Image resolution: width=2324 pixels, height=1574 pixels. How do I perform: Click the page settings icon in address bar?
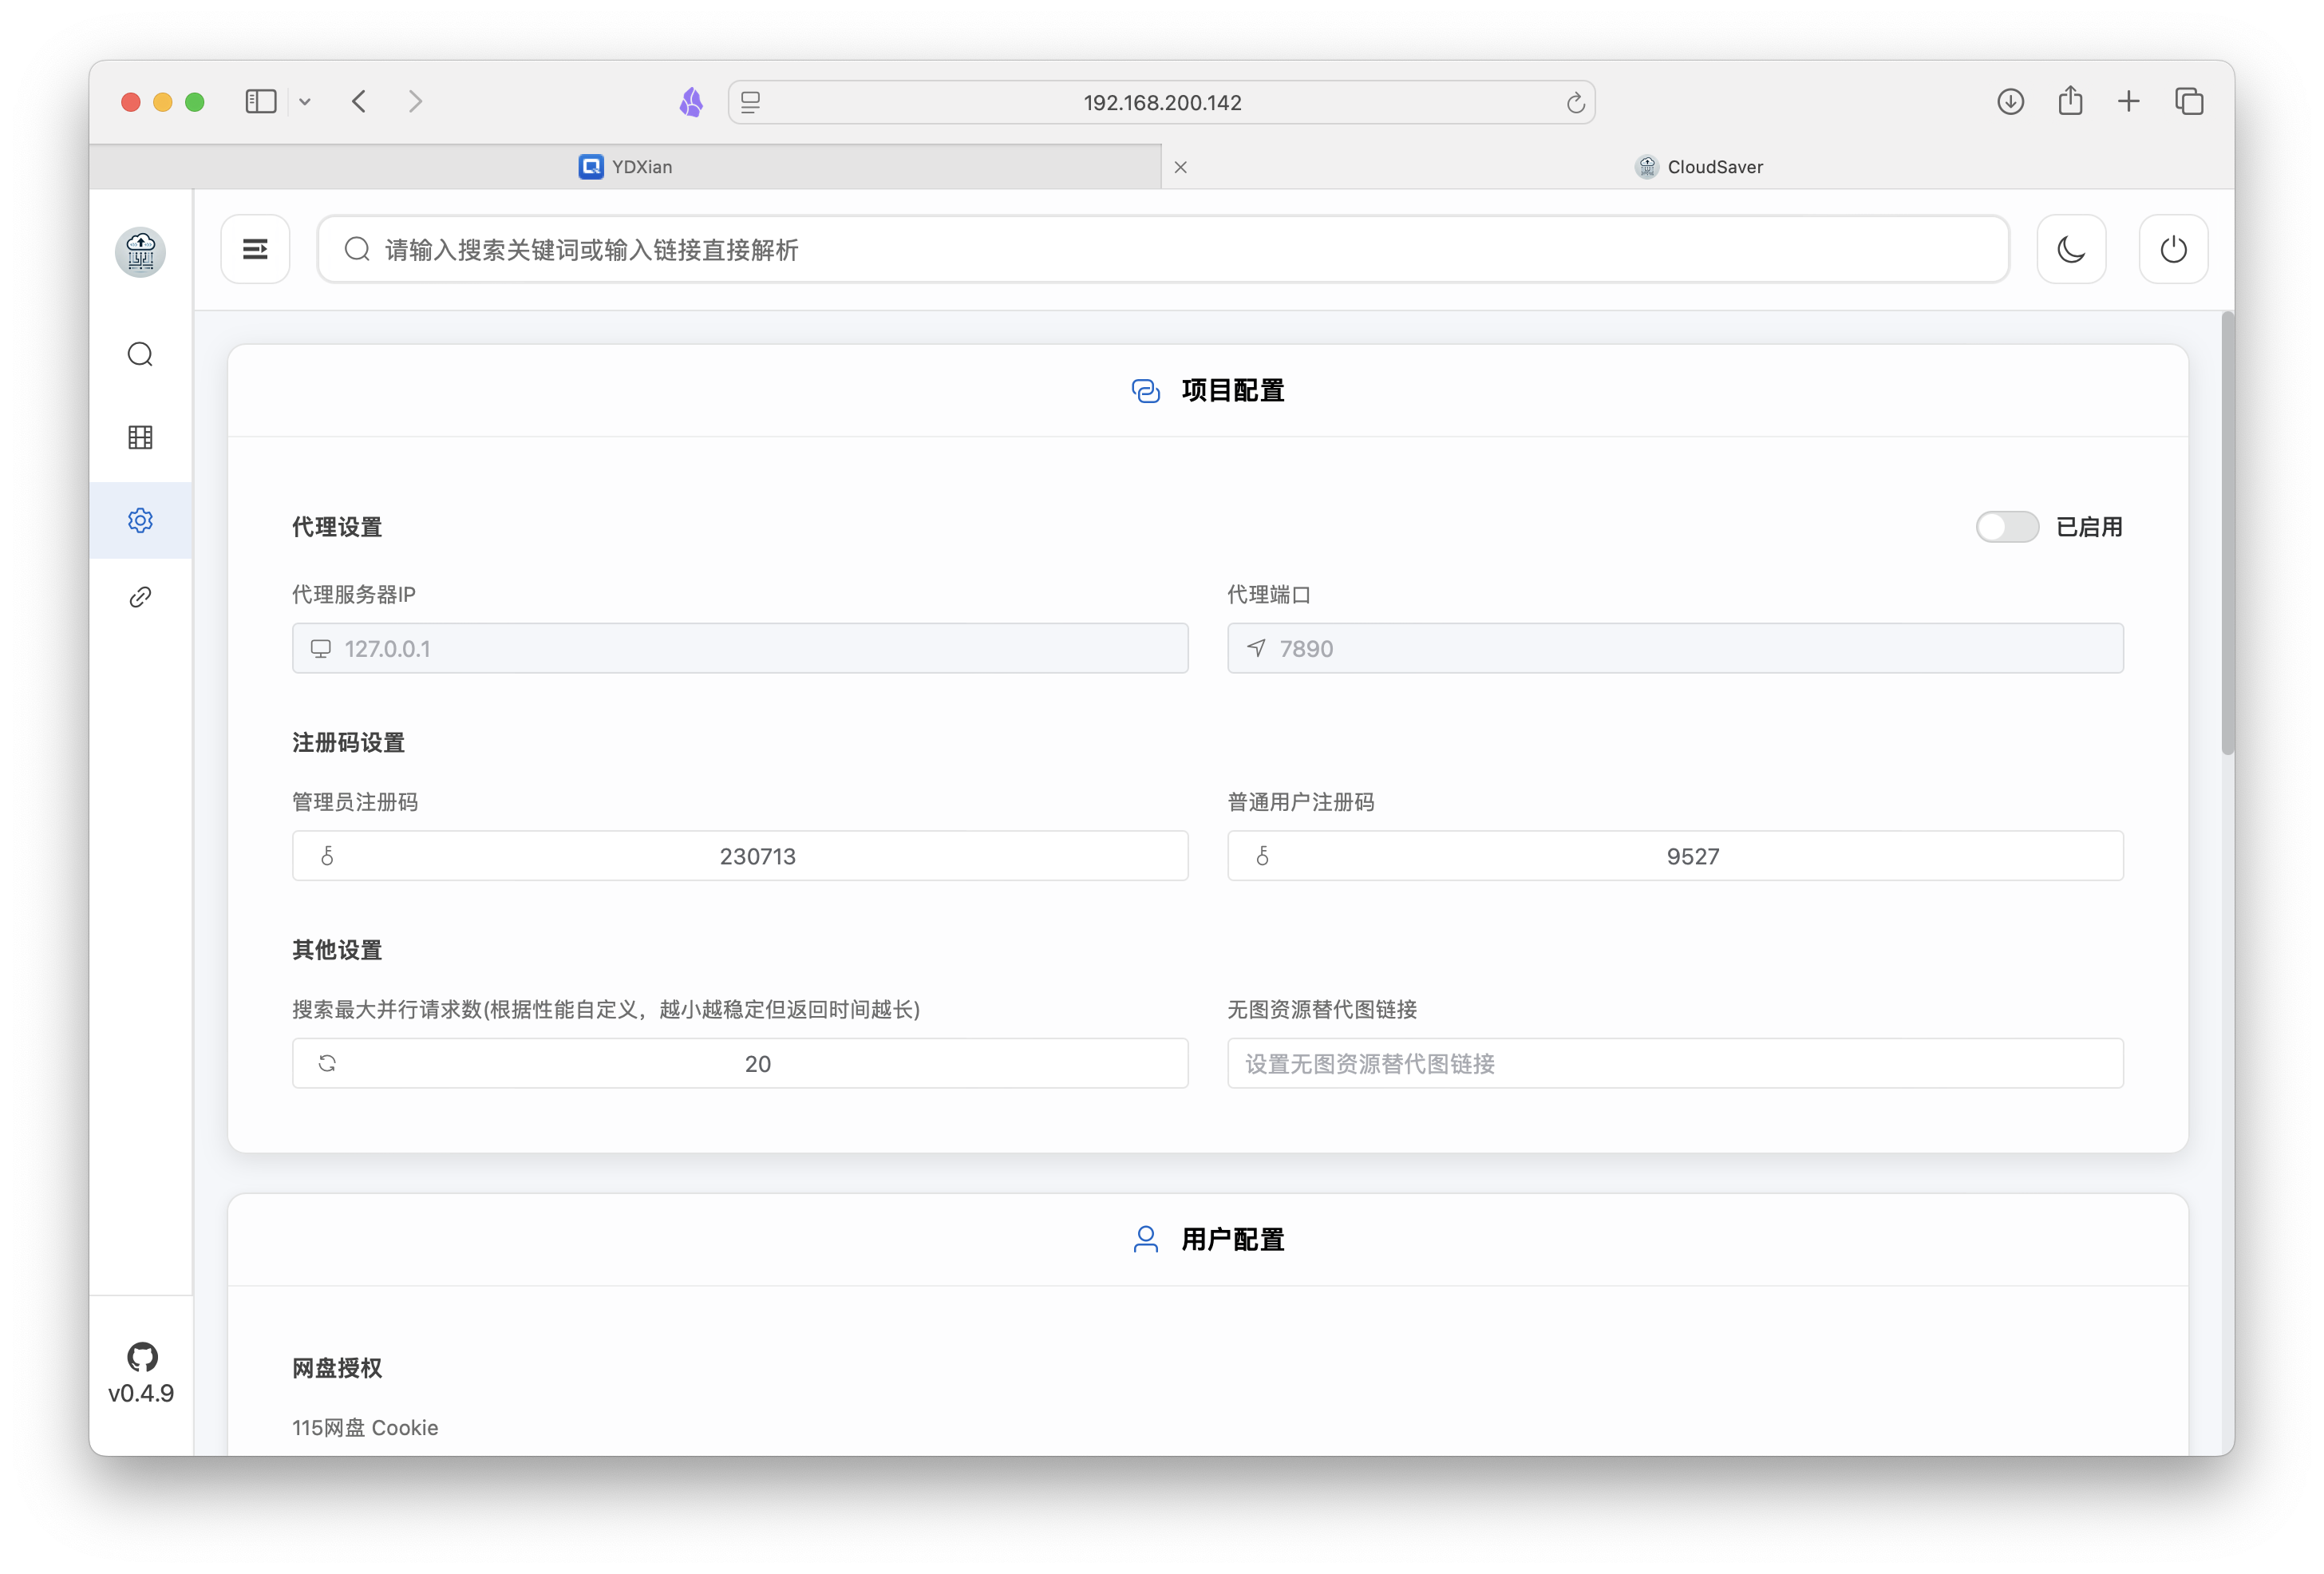(x=751, y=102)
